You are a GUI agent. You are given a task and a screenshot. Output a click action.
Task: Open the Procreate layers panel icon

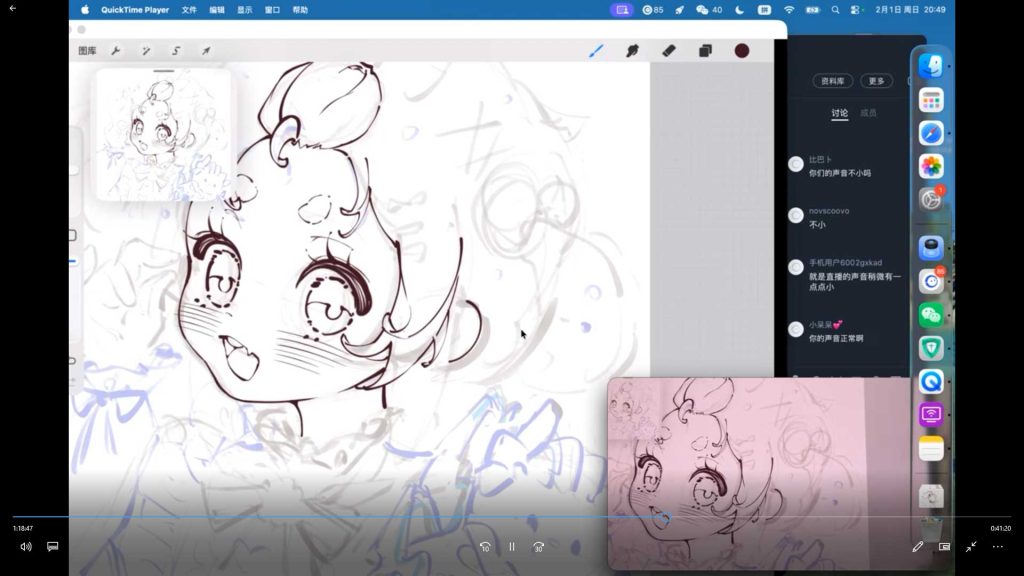coord(705,51)
